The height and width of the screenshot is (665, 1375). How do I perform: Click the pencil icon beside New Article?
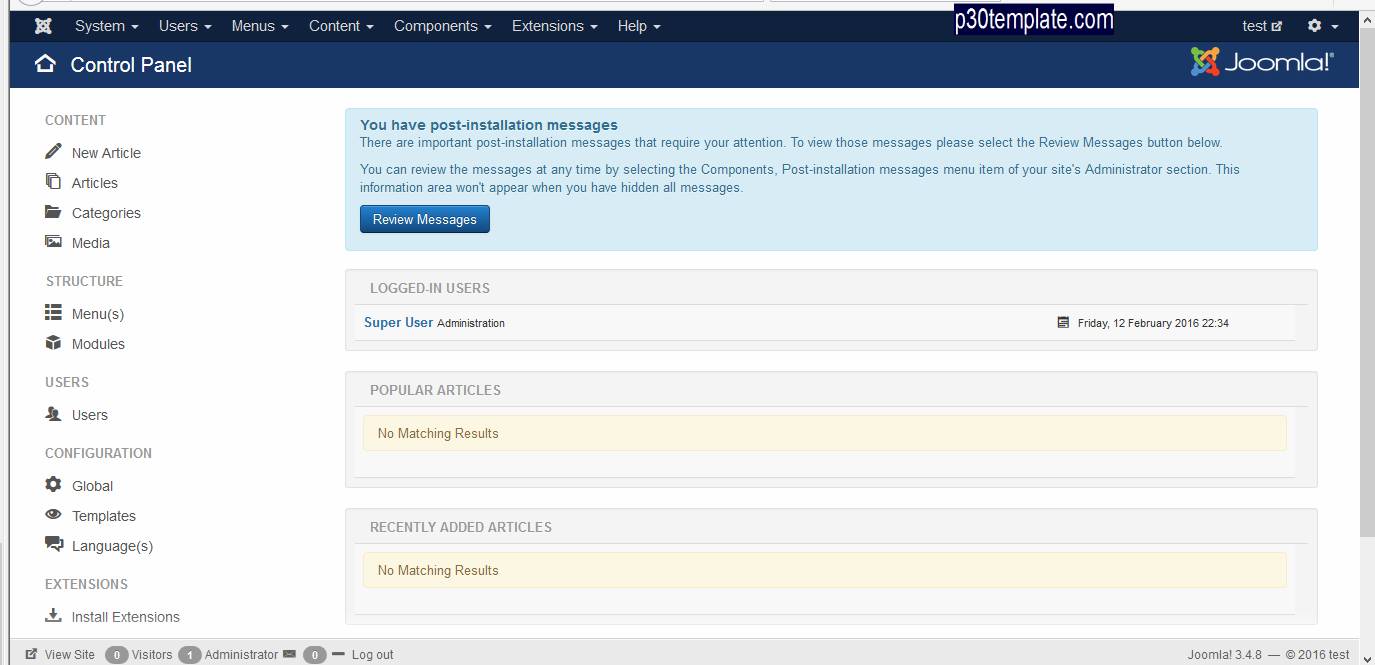53,152
